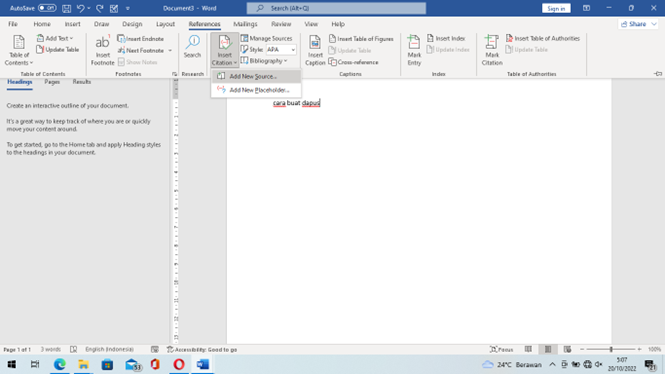Click the Save icon in title bar

[x=67, y=8]
